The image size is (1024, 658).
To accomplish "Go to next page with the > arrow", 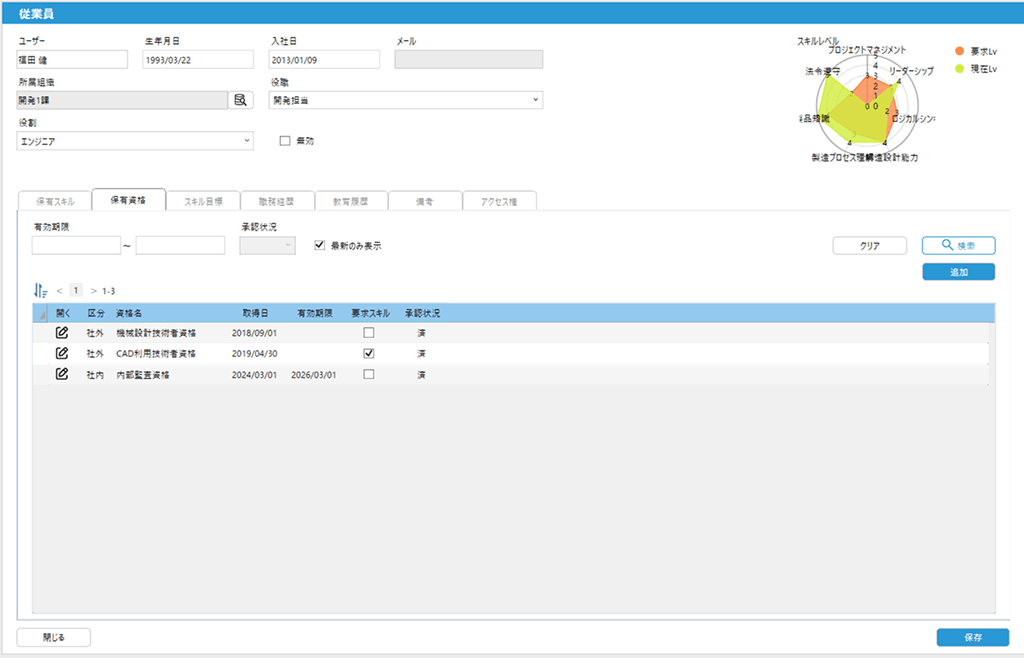I will pos(93,291).
